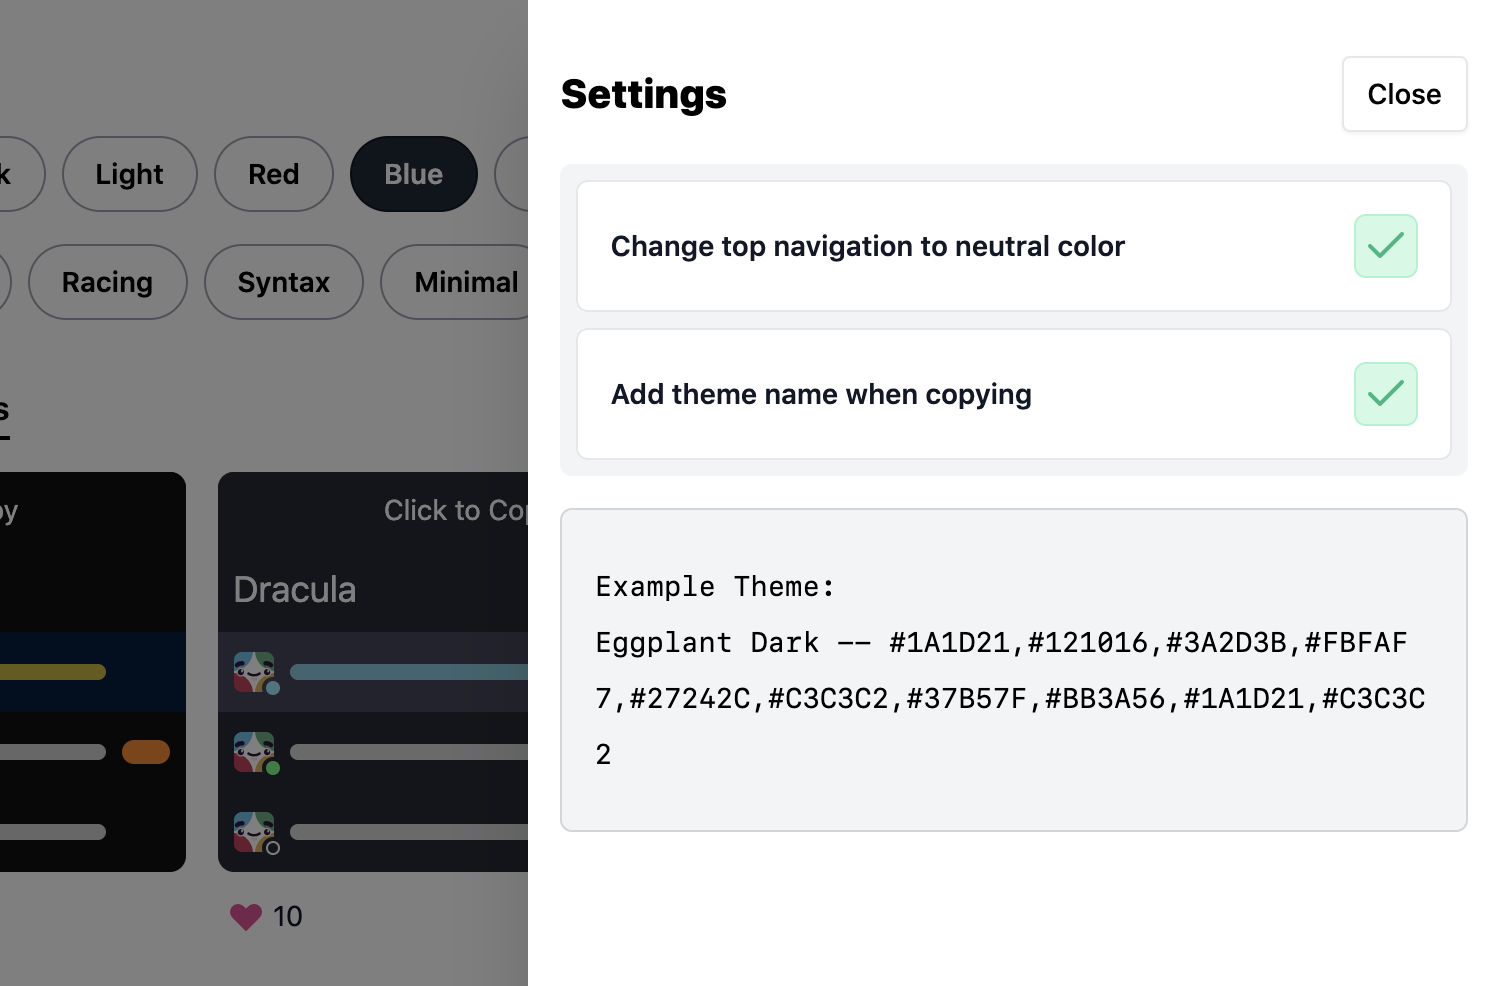Pick the Minimal filter tag

465,282
